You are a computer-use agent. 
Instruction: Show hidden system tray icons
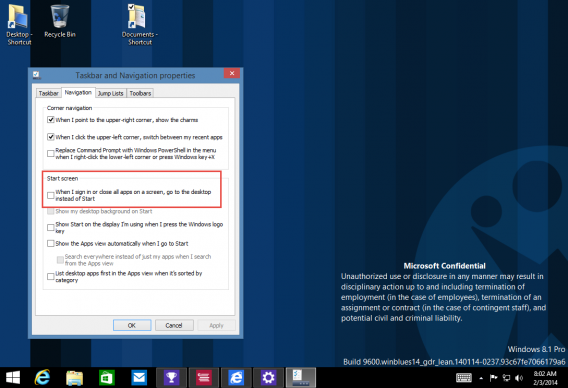click(481, 378)
